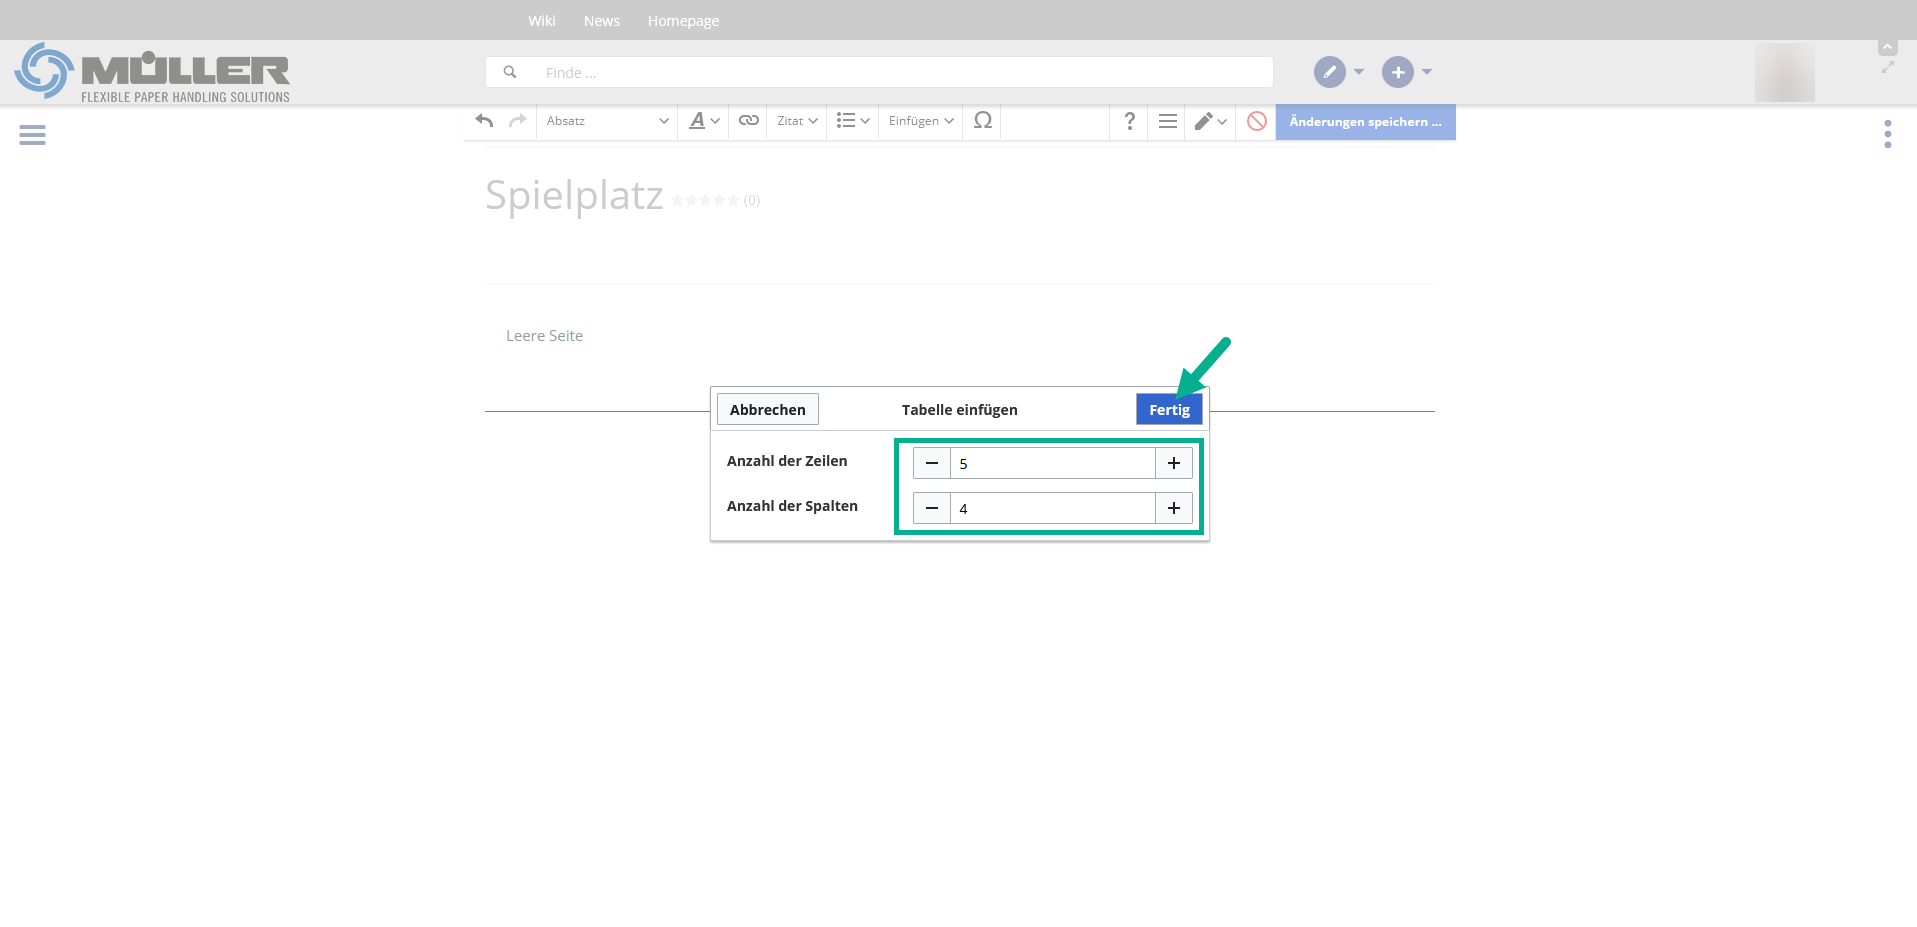Click the Abbrechen button to cancel
The image size is (1917, 927).
[x=767, y=409]
